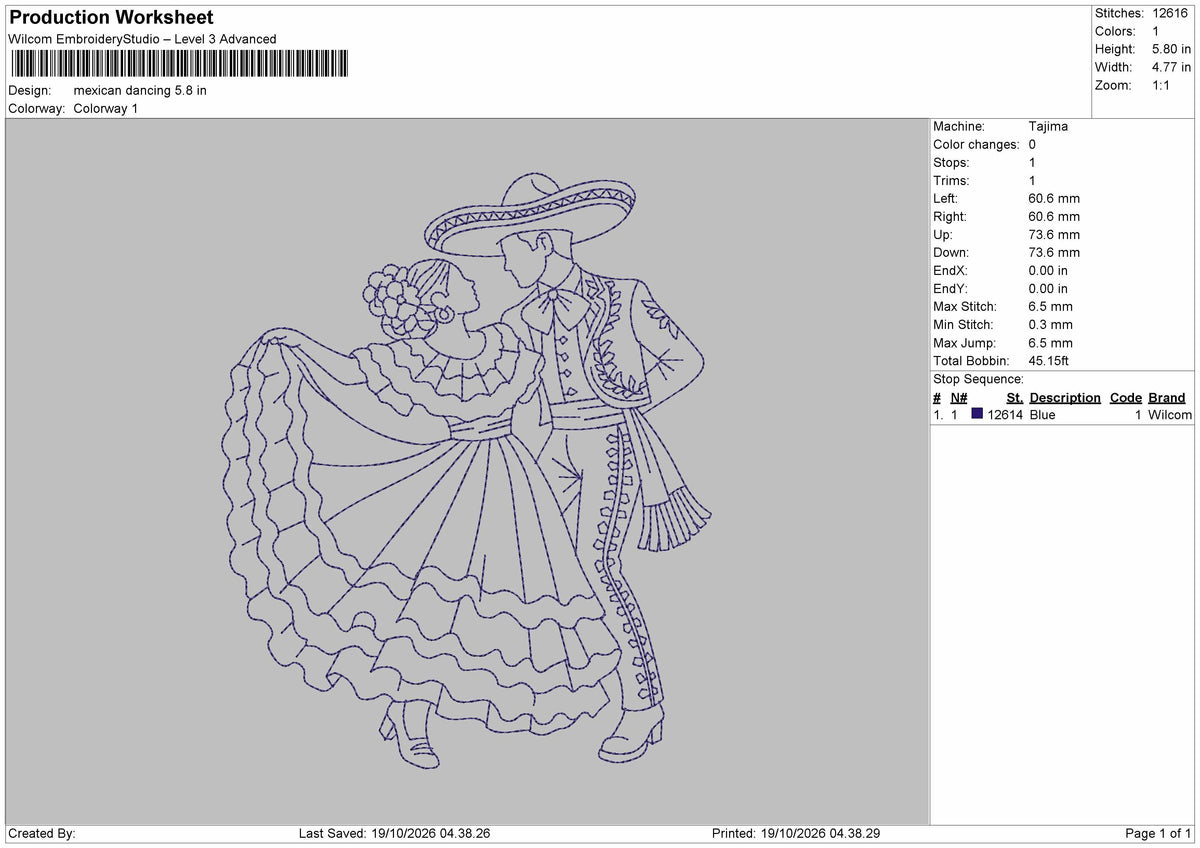
Task: Click the EndX value 0.00 in
Action: point(1048,271)
